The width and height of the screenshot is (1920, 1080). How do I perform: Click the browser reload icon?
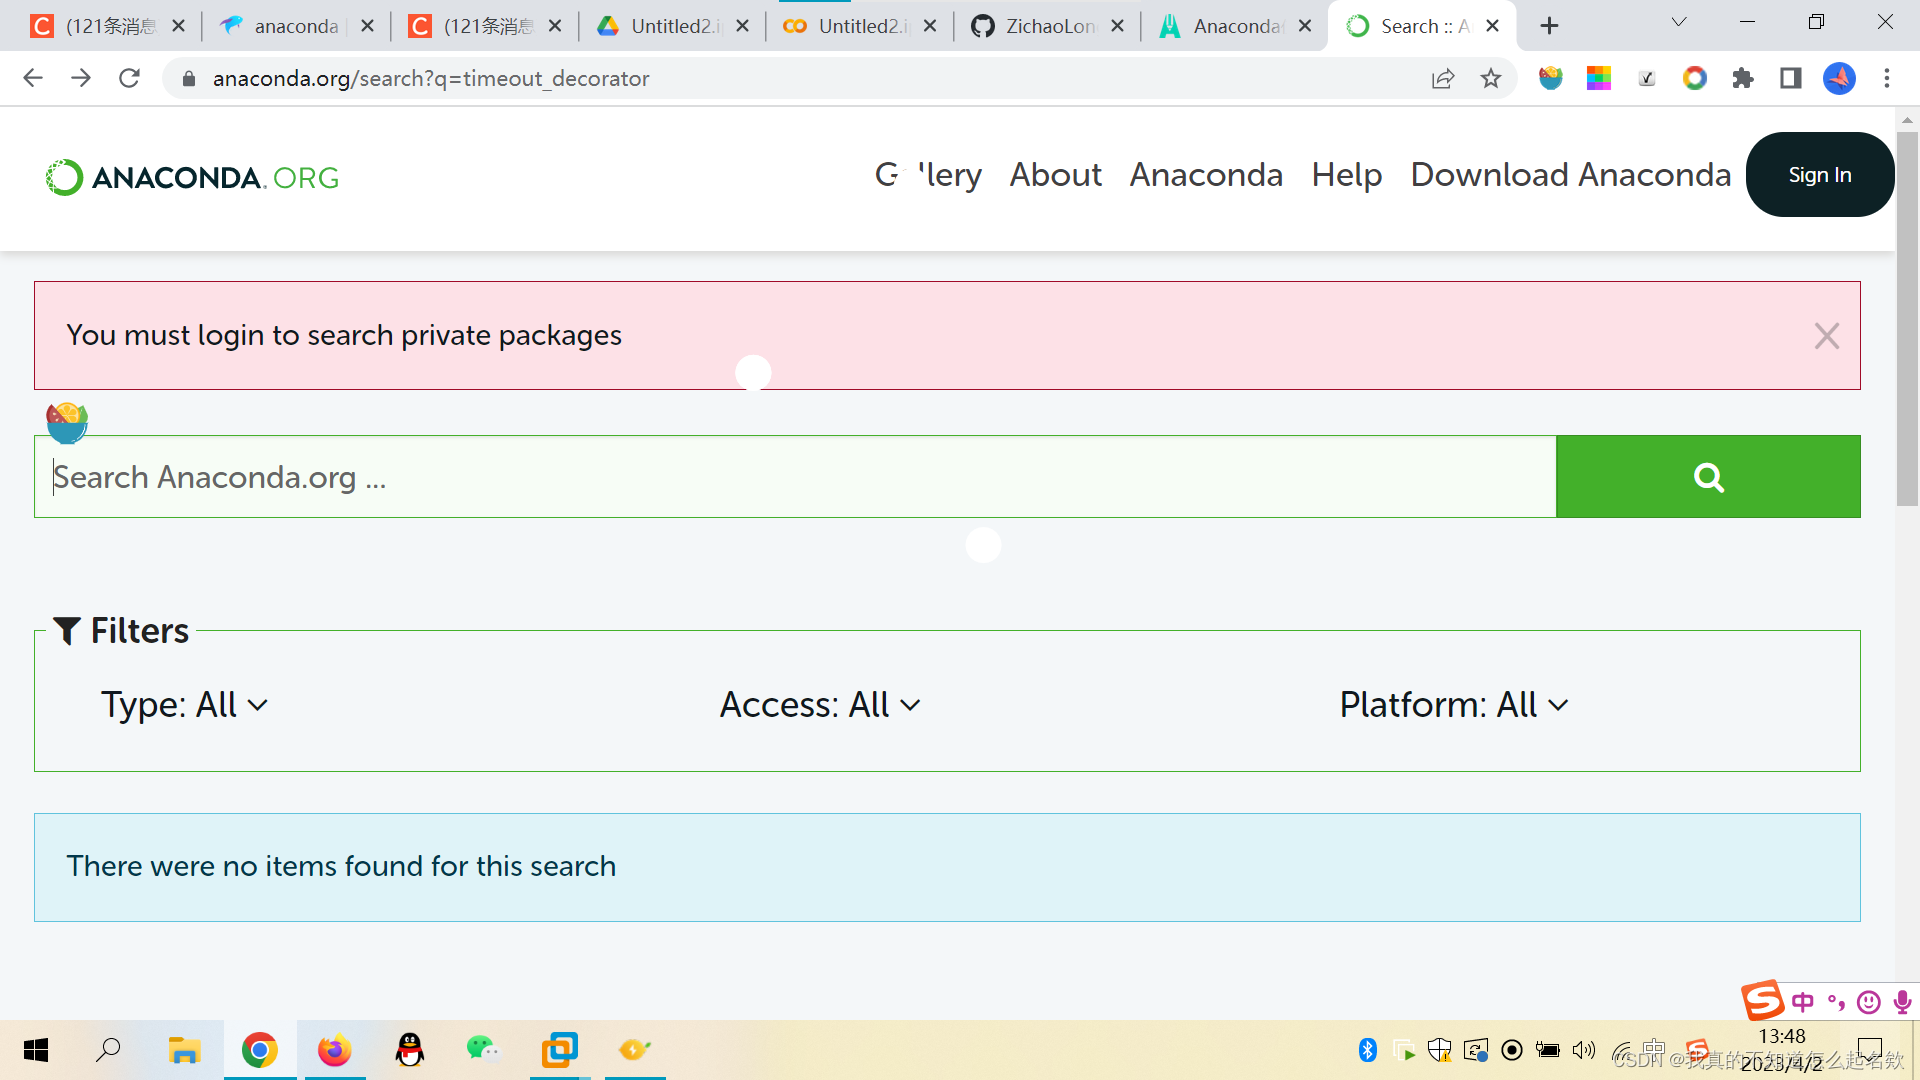[129, 78]
